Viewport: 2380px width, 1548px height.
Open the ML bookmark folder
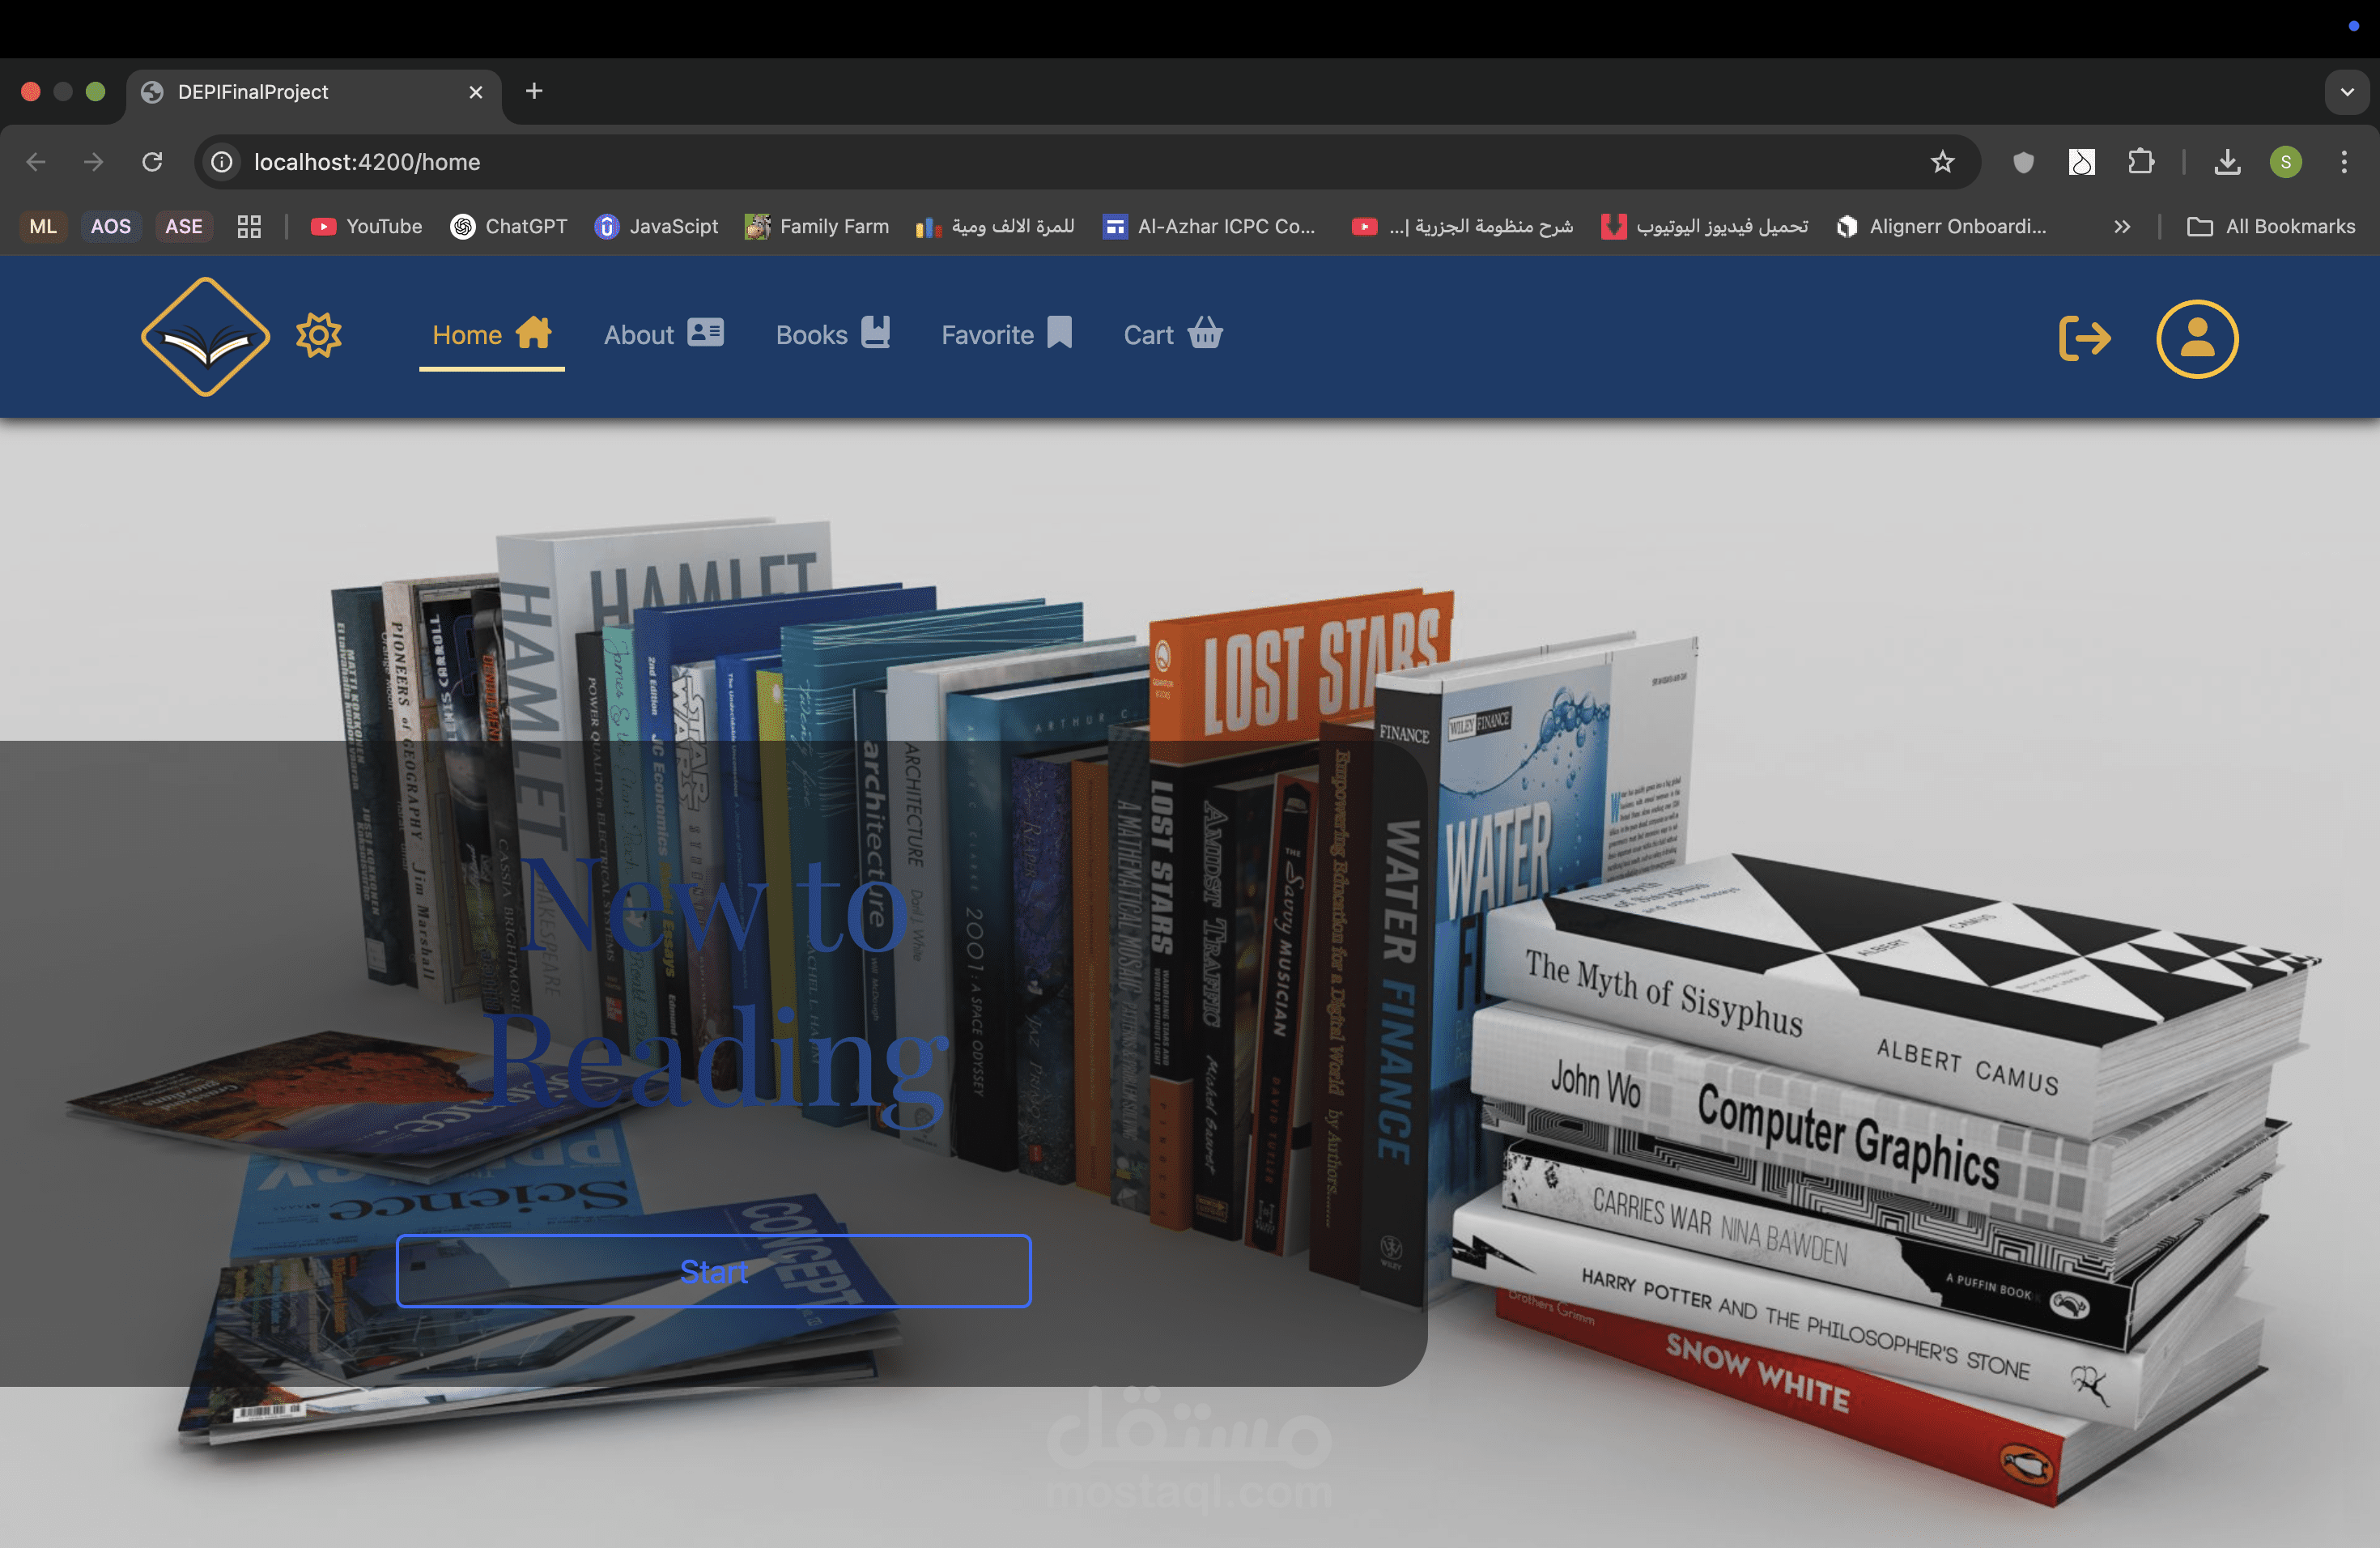point(43,227)
